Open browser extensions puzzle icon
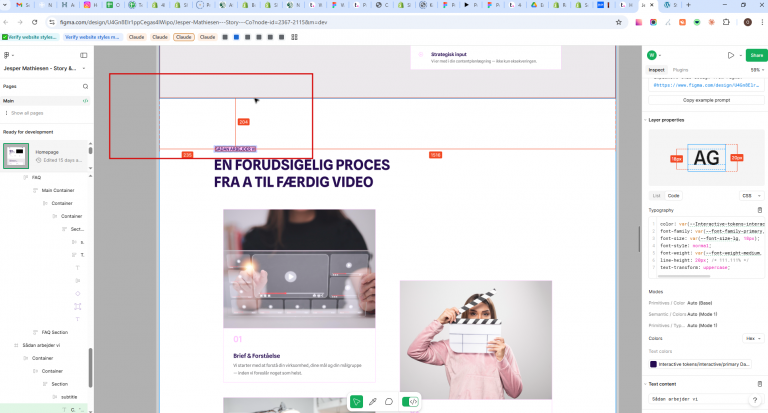Screen dimensions: 768x413 (726, 22)
